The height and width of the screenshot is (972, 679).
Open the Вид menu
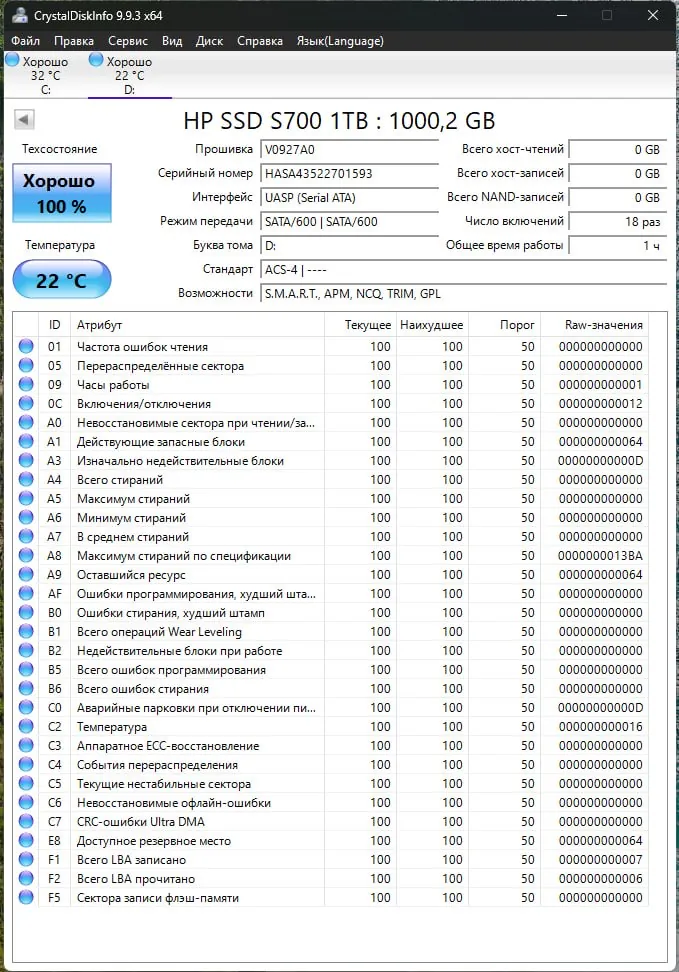click(172, 41)
